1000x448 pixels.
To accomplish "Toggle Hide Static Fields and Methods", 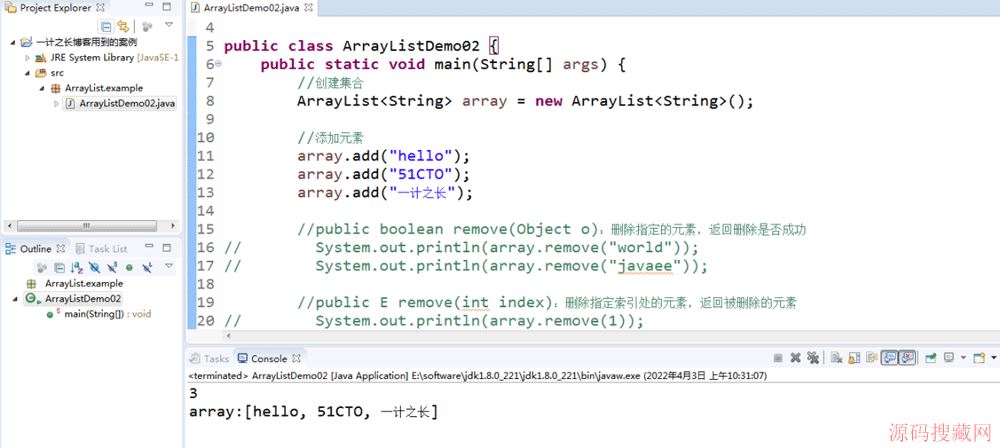I will (112, 267).
